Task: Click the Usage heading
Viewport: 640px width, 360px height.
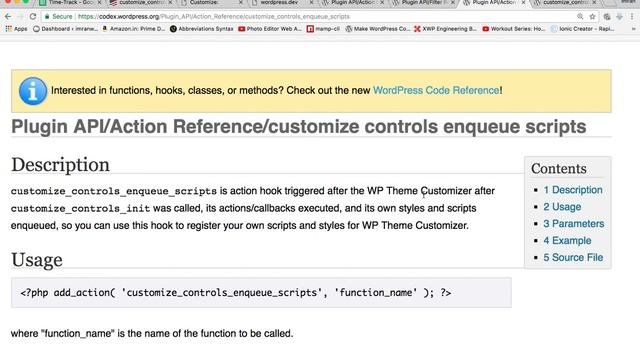Action: tap(37, 260)
